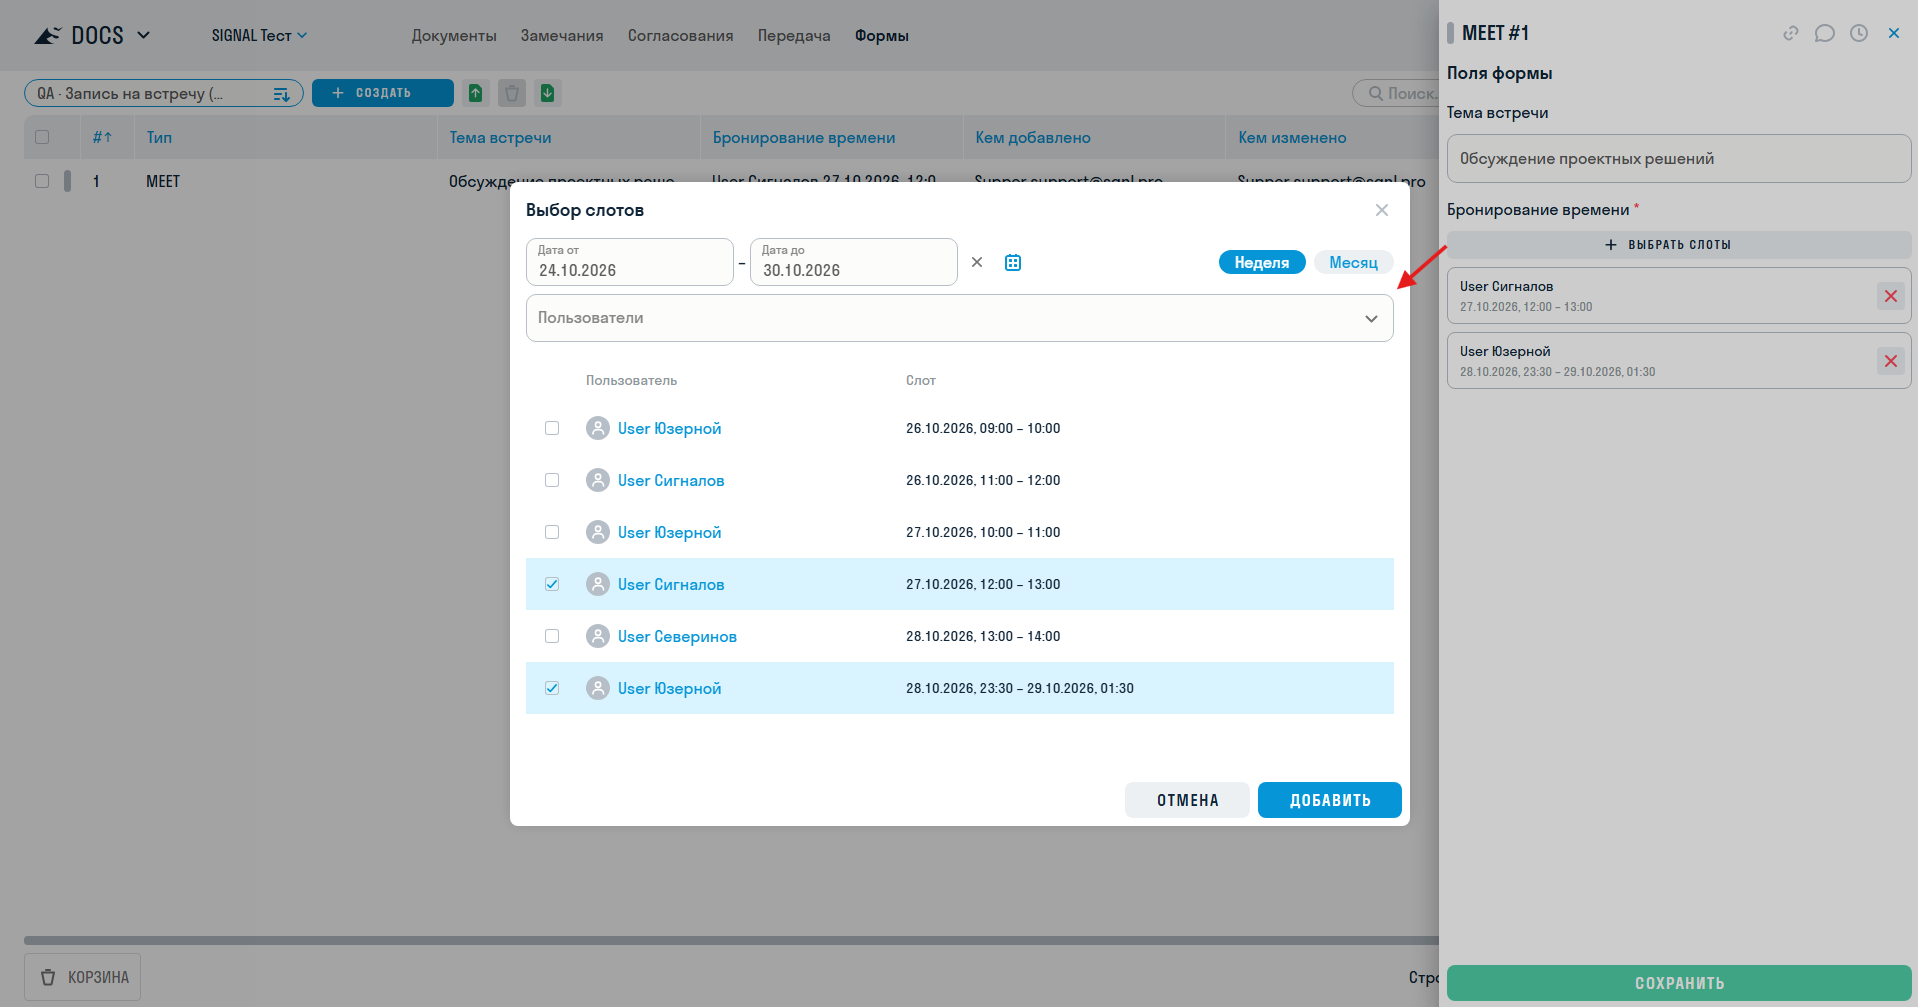The height and width of the screenshot is (1007, 1918).
Task: Select the MEET row checkbox
Action: point(42,181)
